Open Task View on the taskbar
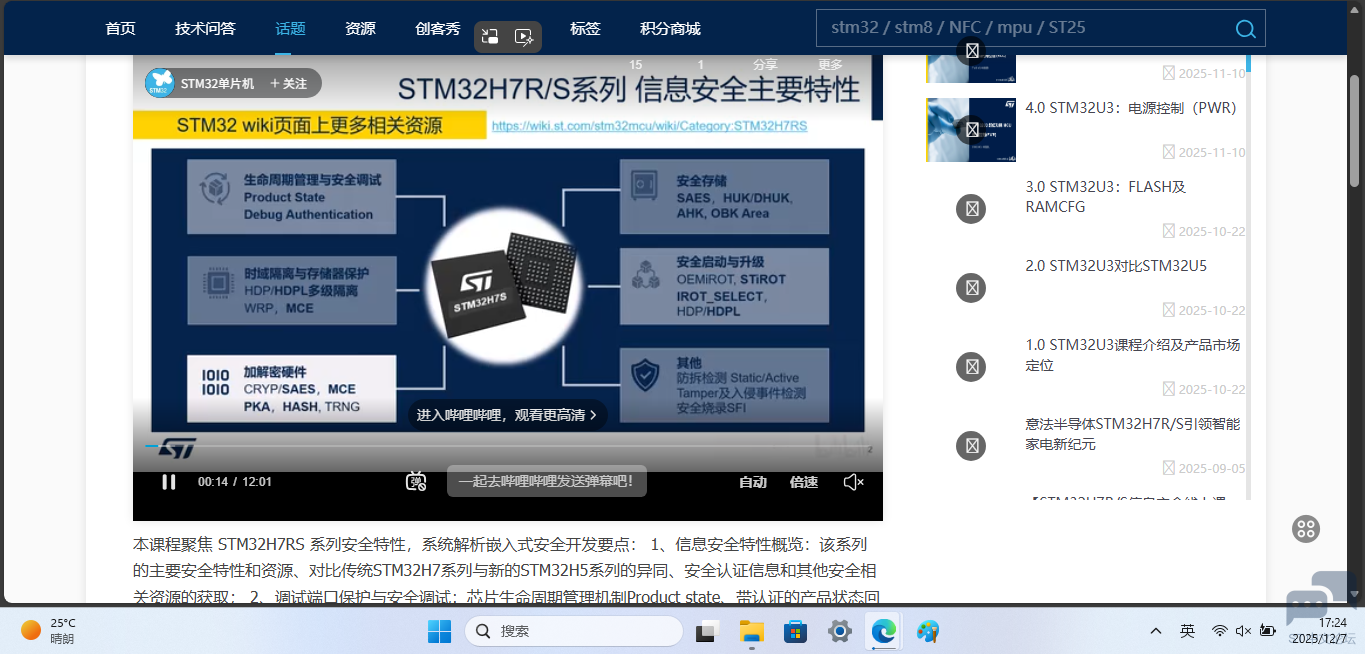 coord(708,631)
